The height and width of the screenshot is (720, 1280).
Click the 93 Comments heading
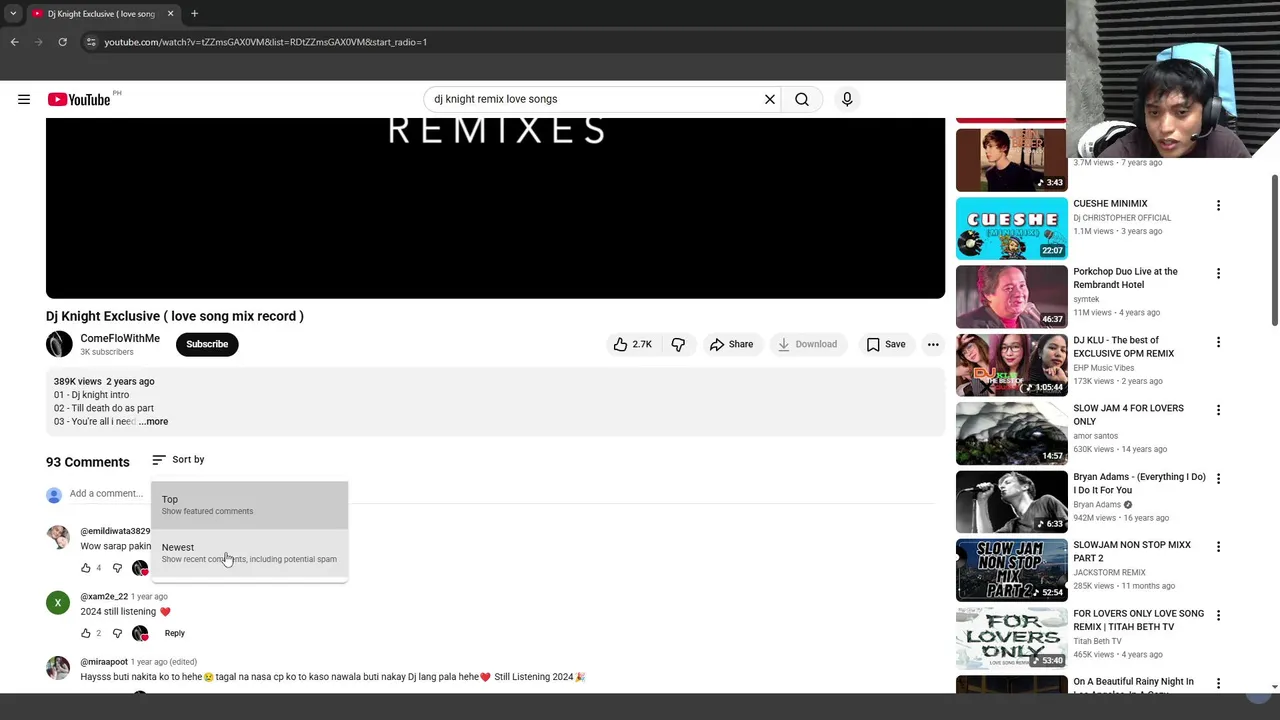[88, 462]
